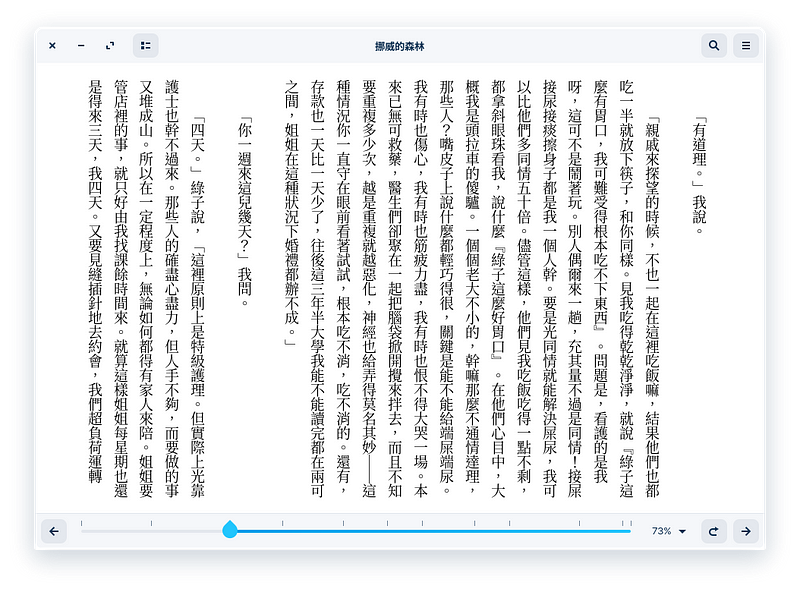The image size is (800, 592).
Task: Open the hamburger main menu
Action: click(x=746, y=46)
